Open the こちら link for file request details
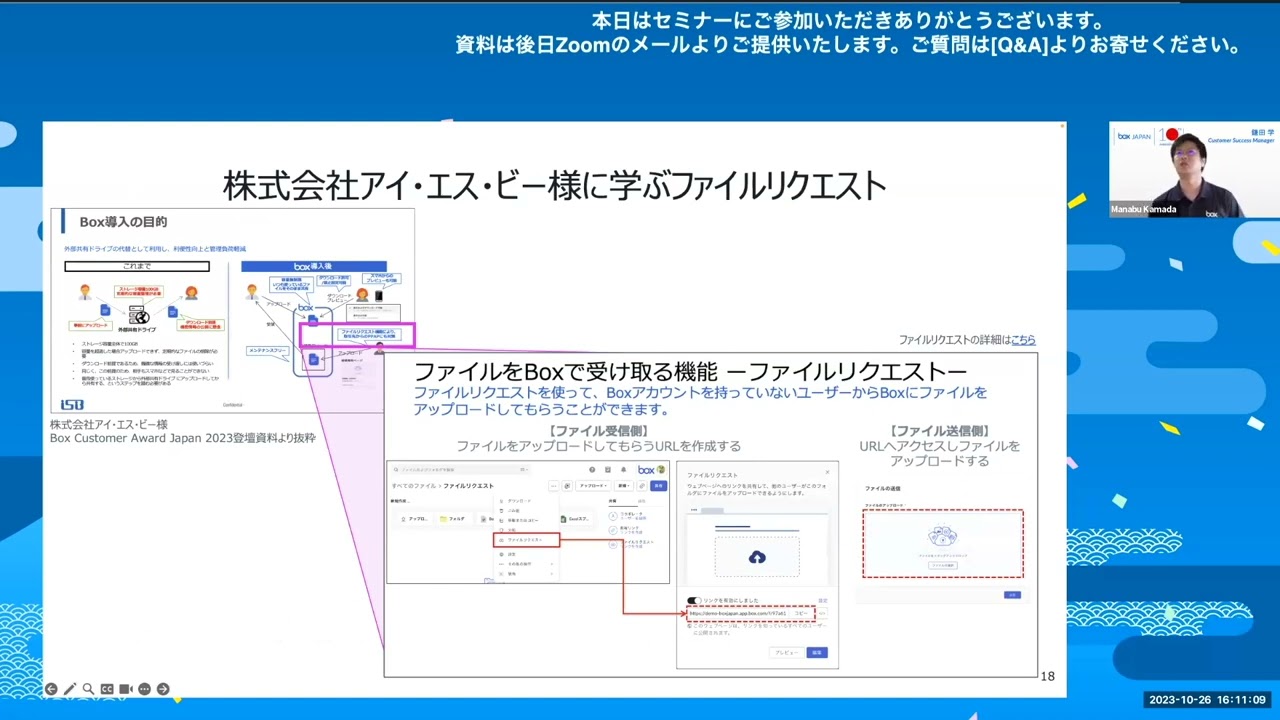This screenshot has height=720, width=1280. 1023,340
